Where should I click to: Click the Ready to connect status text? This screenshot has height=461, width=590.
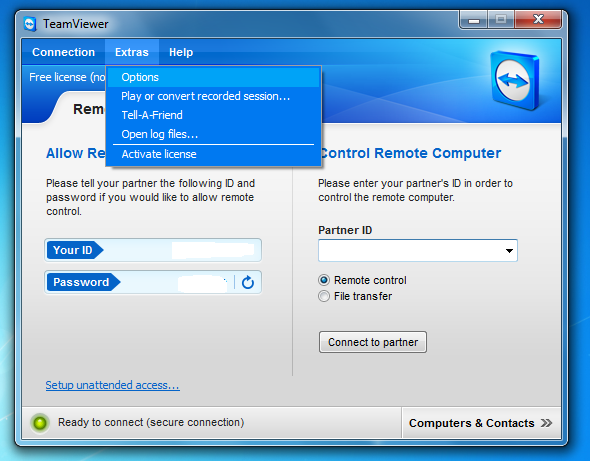[x=151, y=423]
